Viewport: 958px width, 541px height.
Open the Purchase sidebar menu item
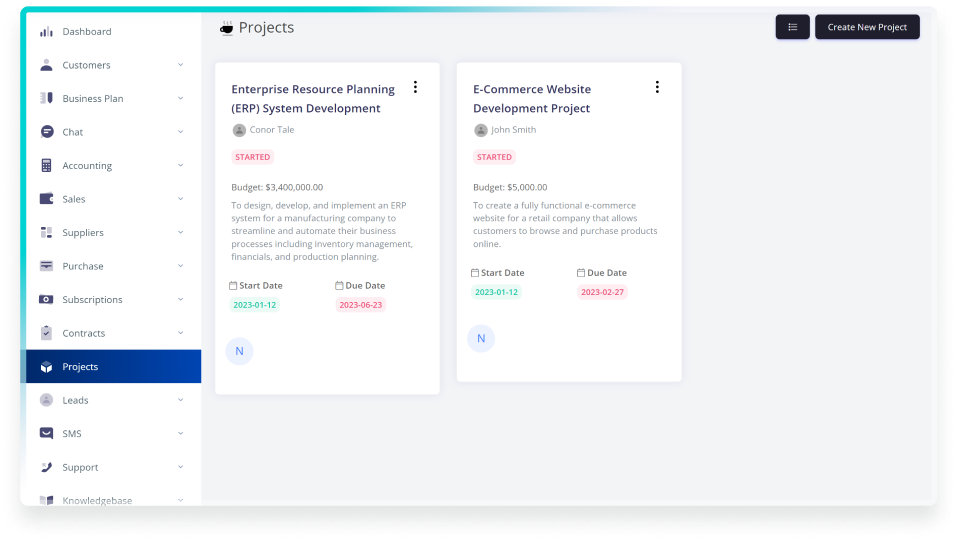point(83,266)
